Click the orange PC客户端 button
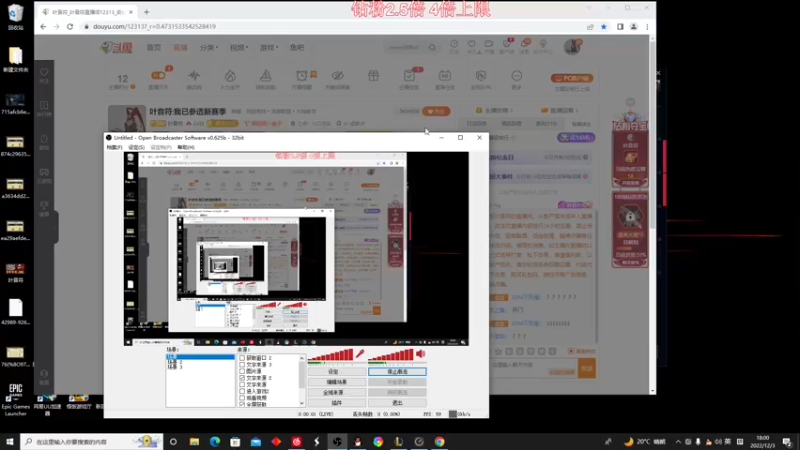This screenshot has height=450, width=800. click(572, 78)
